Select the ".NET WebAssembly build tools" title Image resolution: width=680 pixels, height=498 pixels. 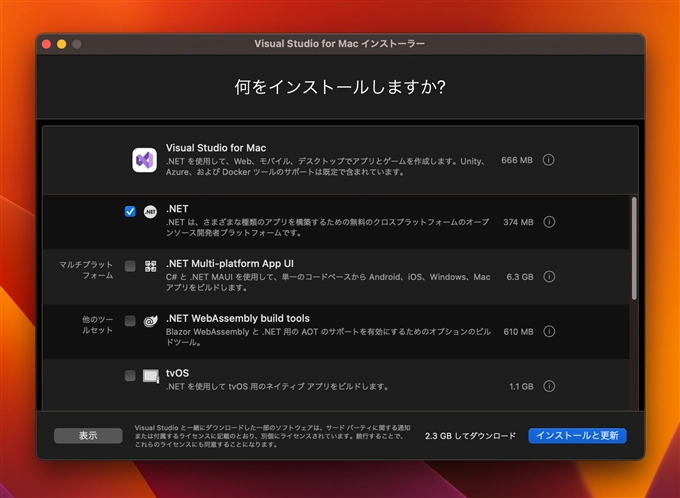coord(238,318)
